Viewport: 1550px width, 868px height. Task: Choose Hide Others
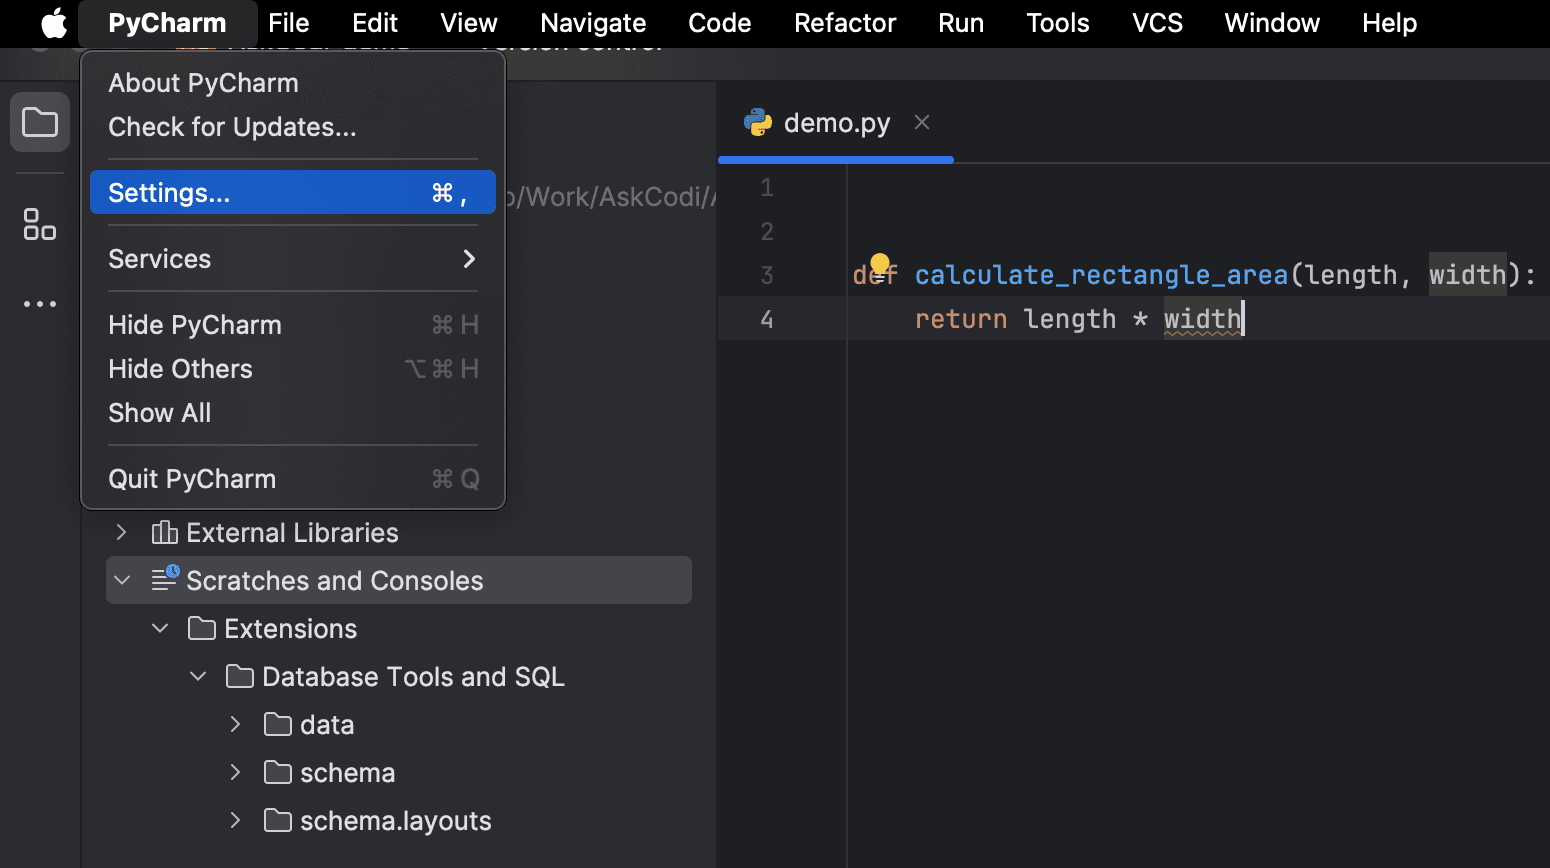[293, 369]
